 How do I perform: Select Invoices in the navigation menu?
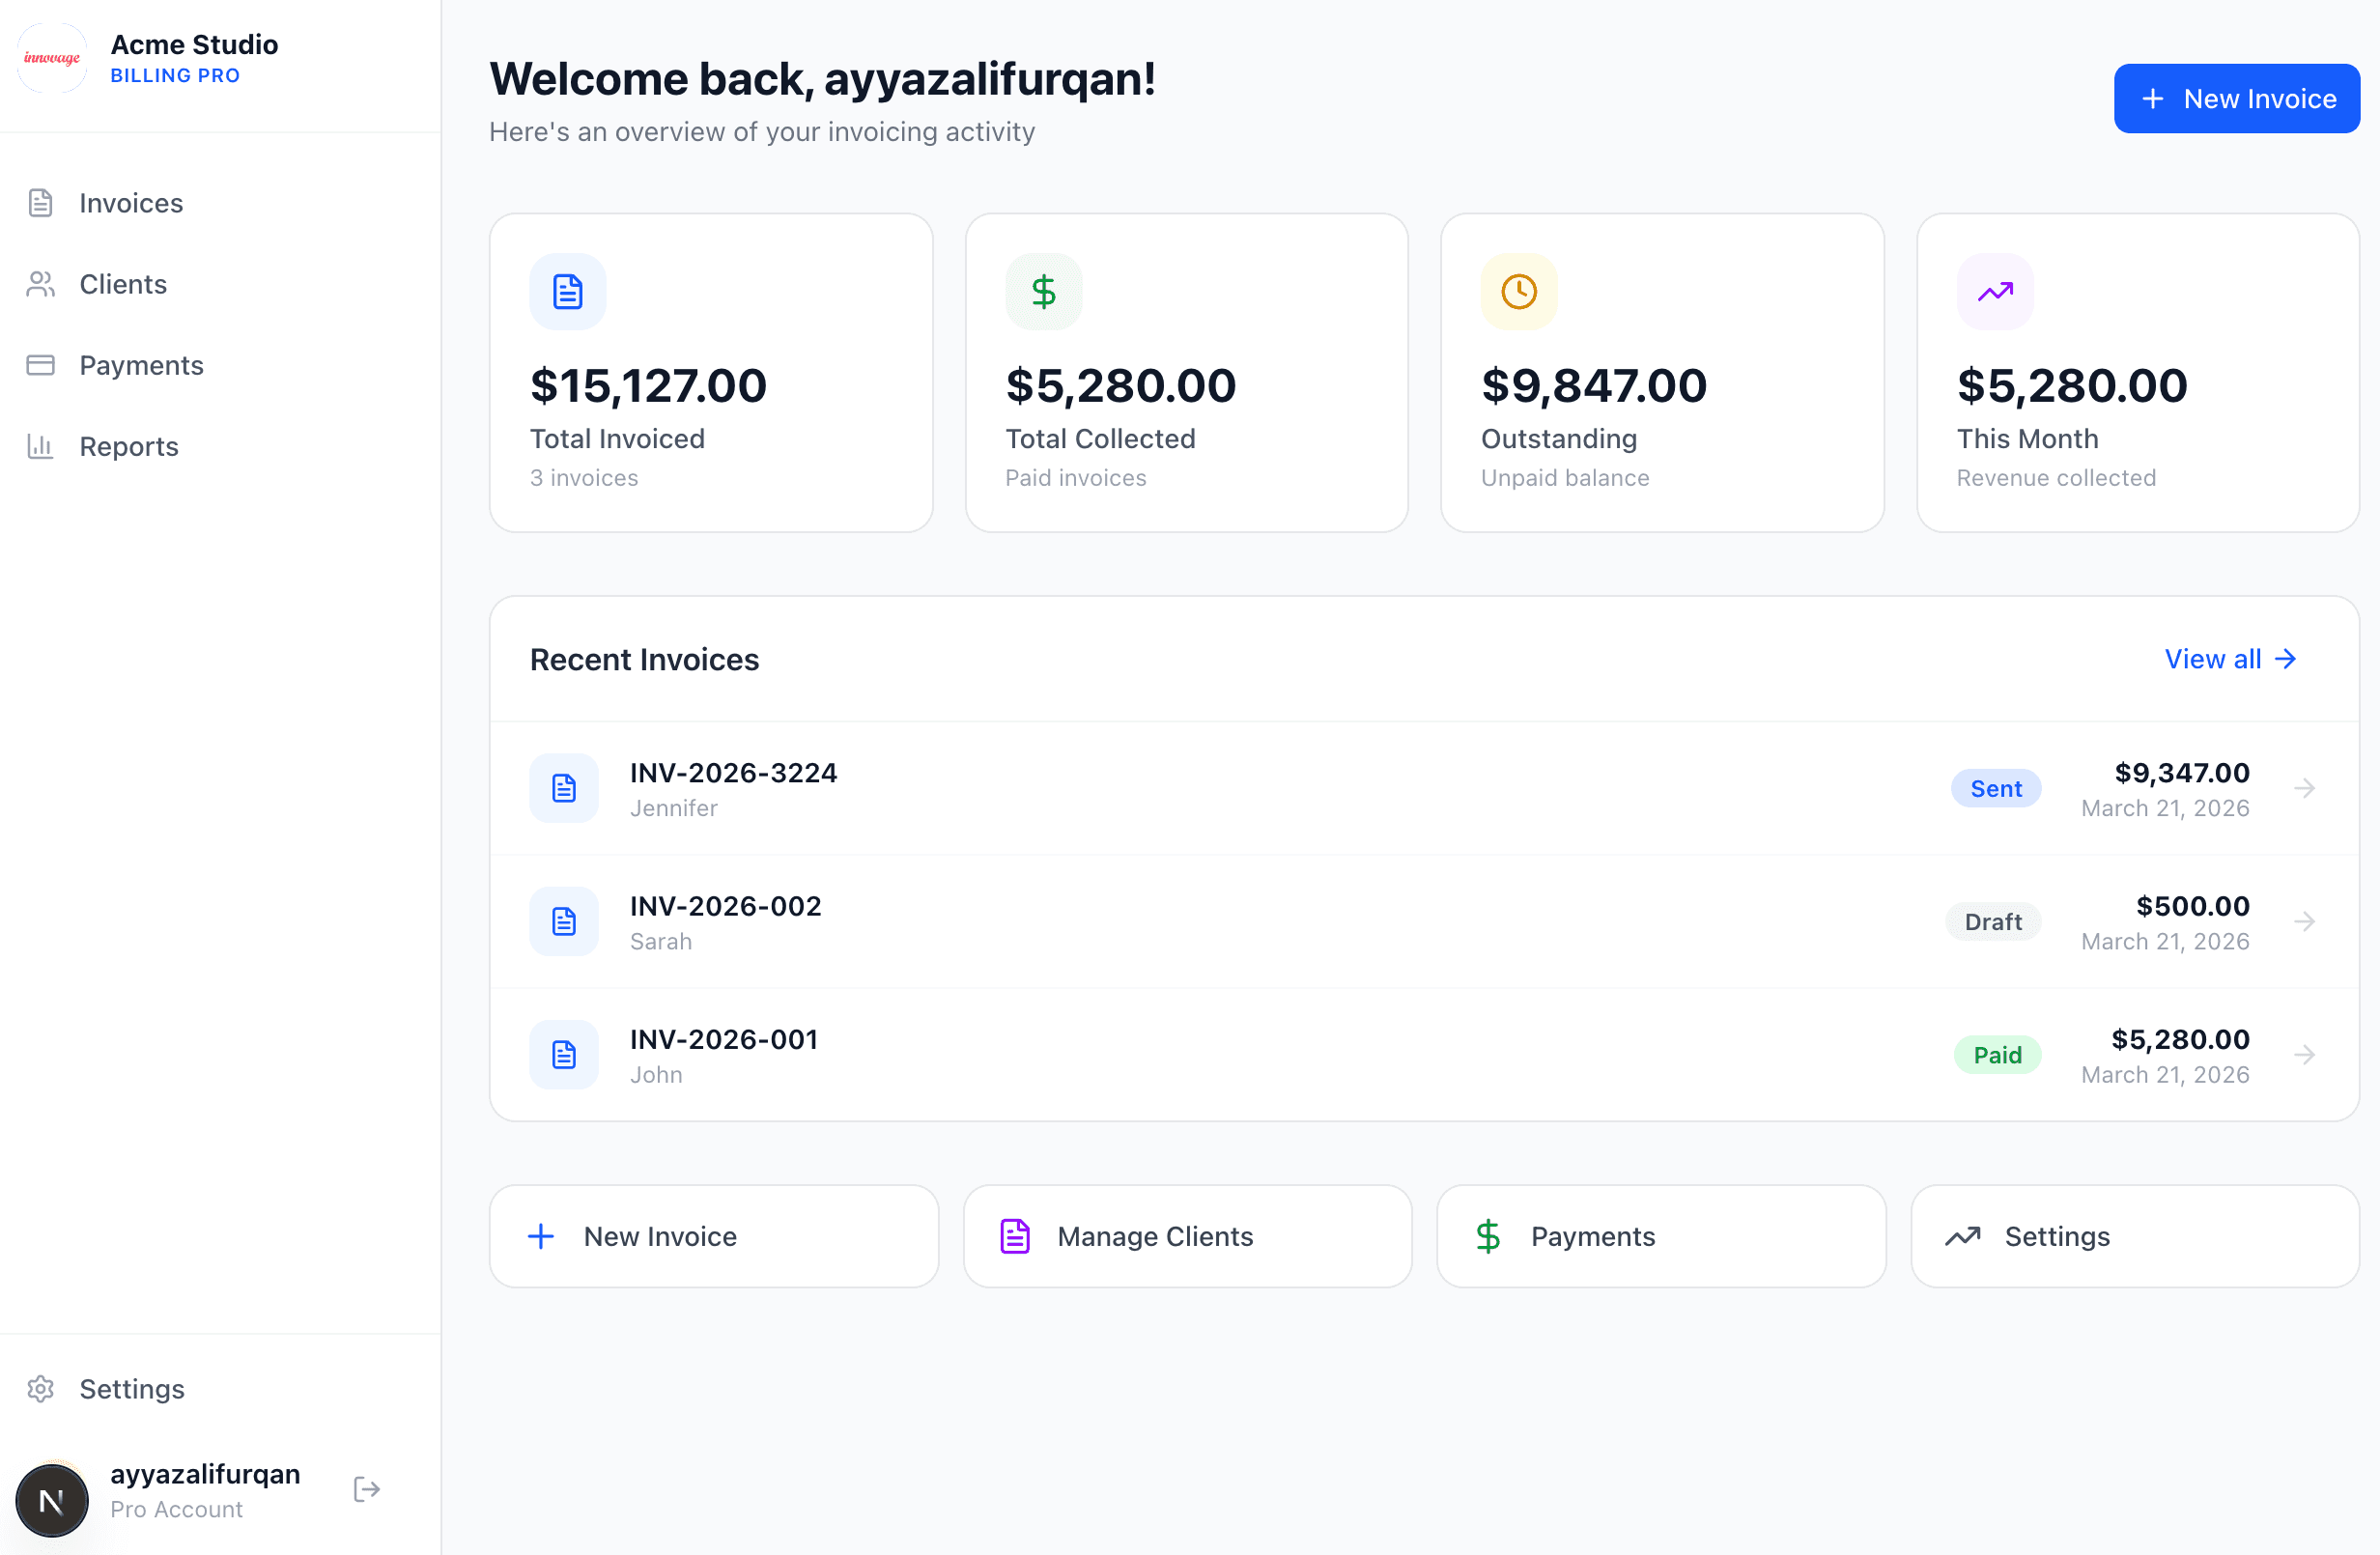coord(131,203)
